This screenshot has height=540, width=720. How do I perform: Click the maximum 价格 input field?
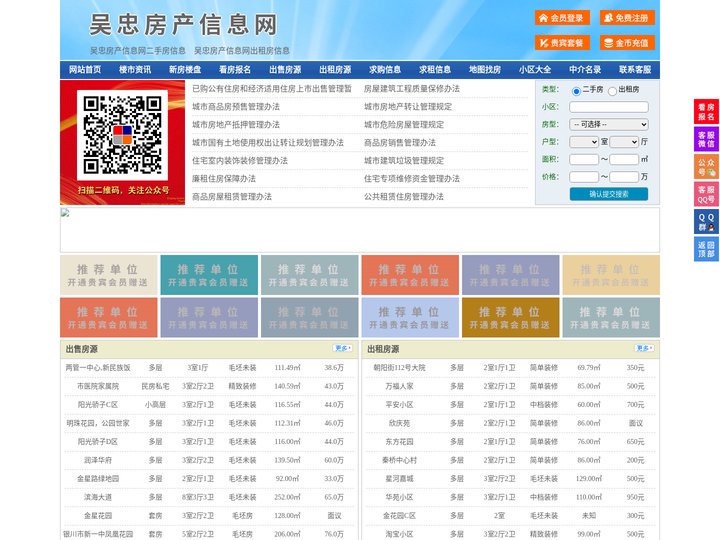point(624,177)
